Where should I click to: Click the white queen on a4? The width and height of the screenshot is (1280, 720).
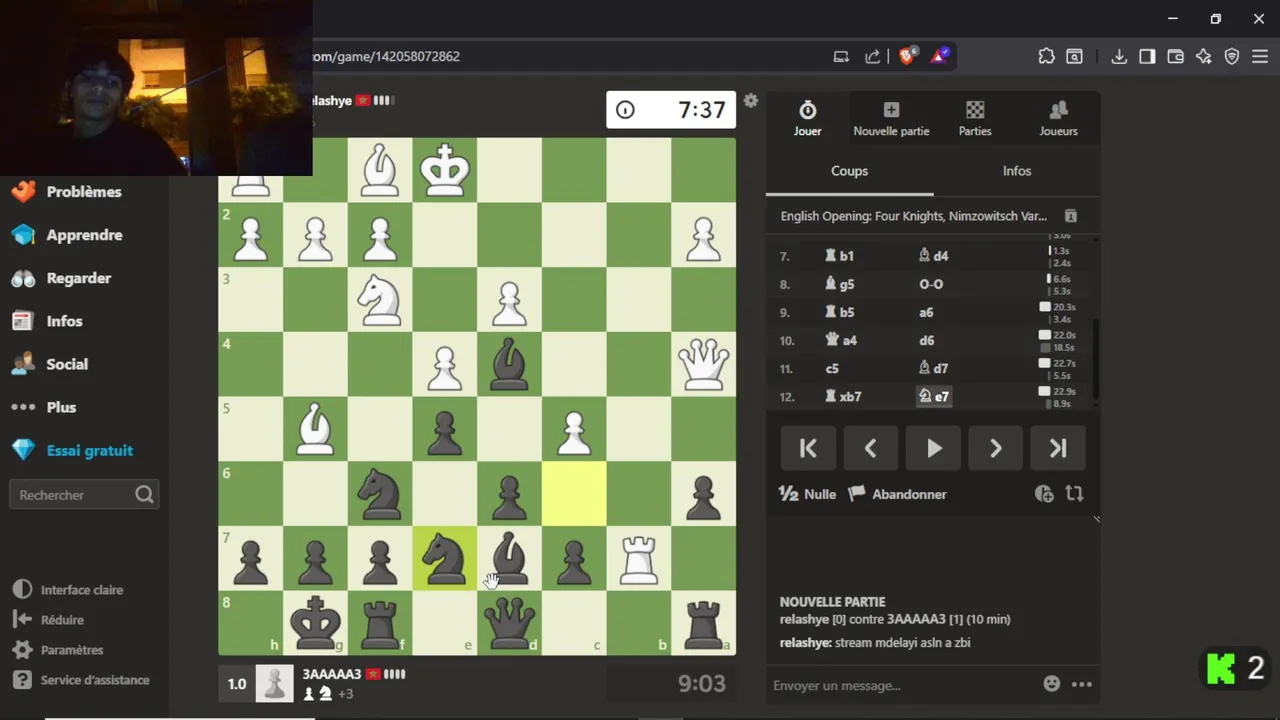[703, 365]
